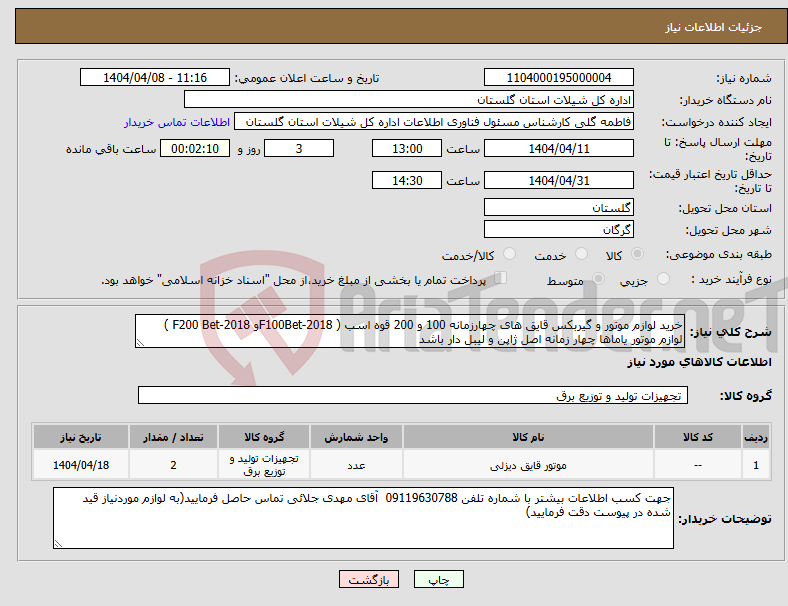
Task: Click the deadline time field 13:00
Action: click(407, 148)
